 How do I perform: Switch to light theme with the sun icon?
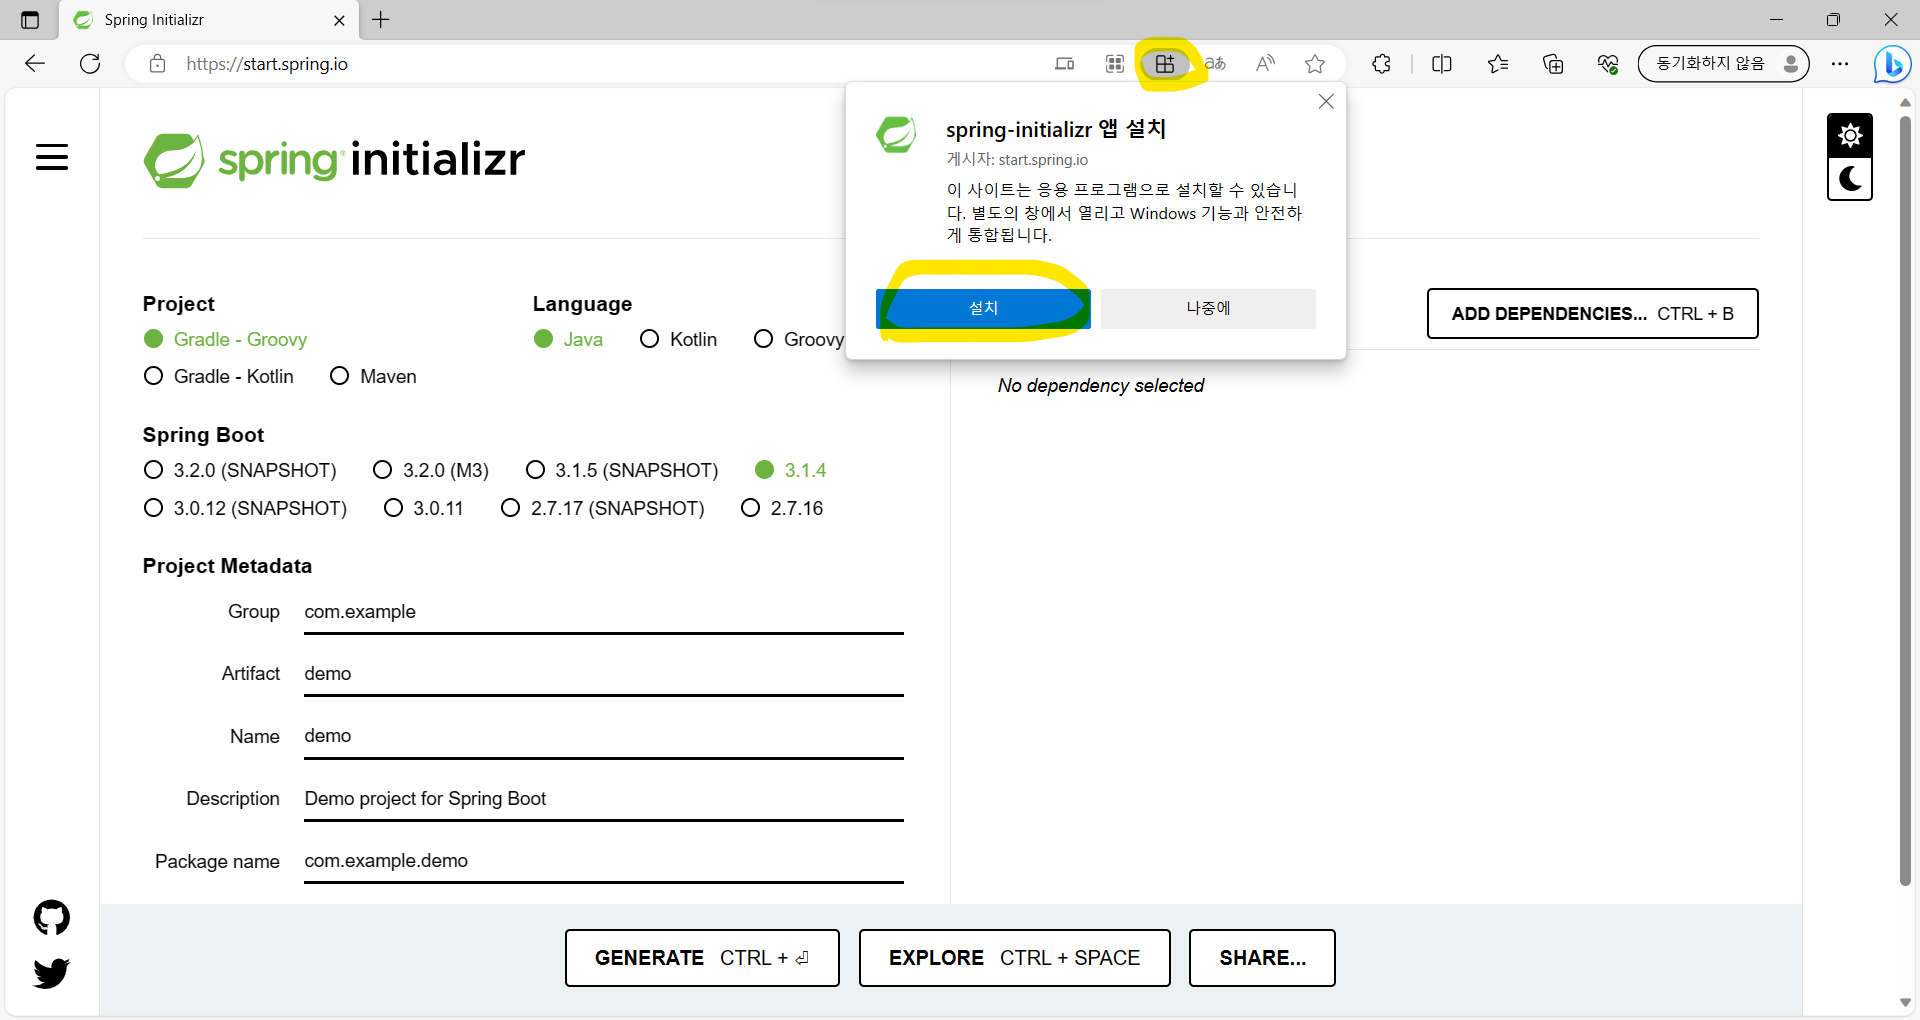1850,135
